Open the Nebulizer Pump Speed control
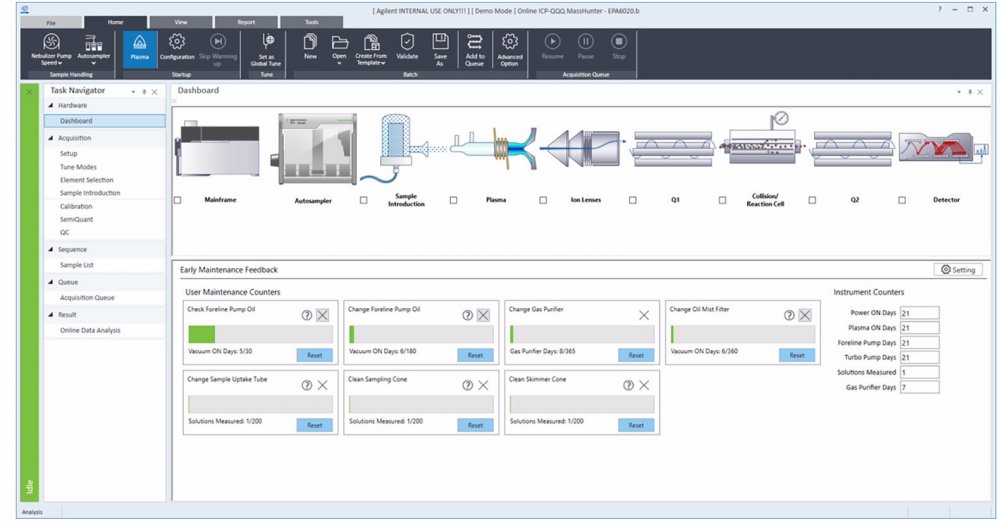This screenshot has height=527, width=1000. pyautogui.click(x=51, y=50)
